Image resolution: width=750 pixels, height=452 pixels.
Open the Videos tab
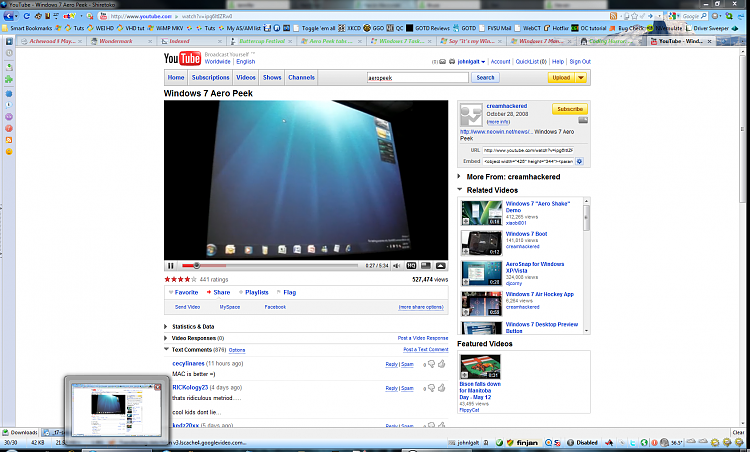coord(246,77)
